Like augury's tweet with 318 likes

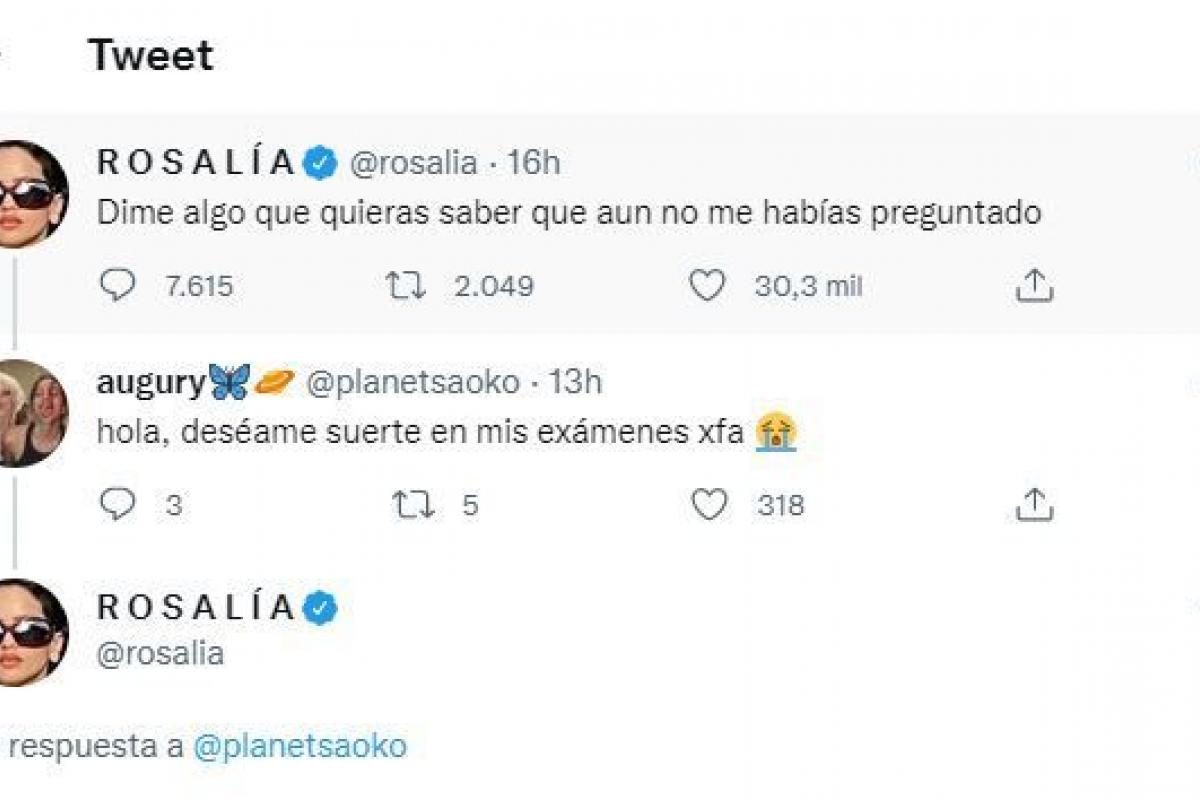pyautogui.click(x=710, y=505)
